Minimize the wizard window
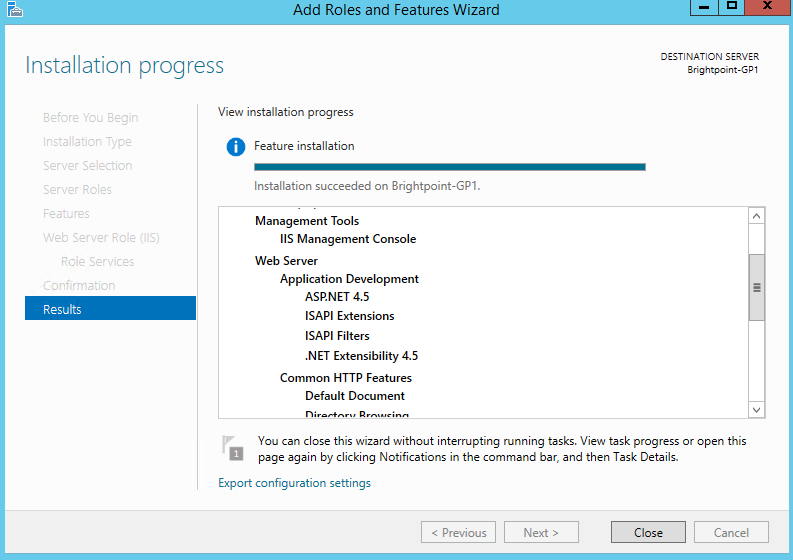This screenshot has width=793, height=560. coord(703,7)
